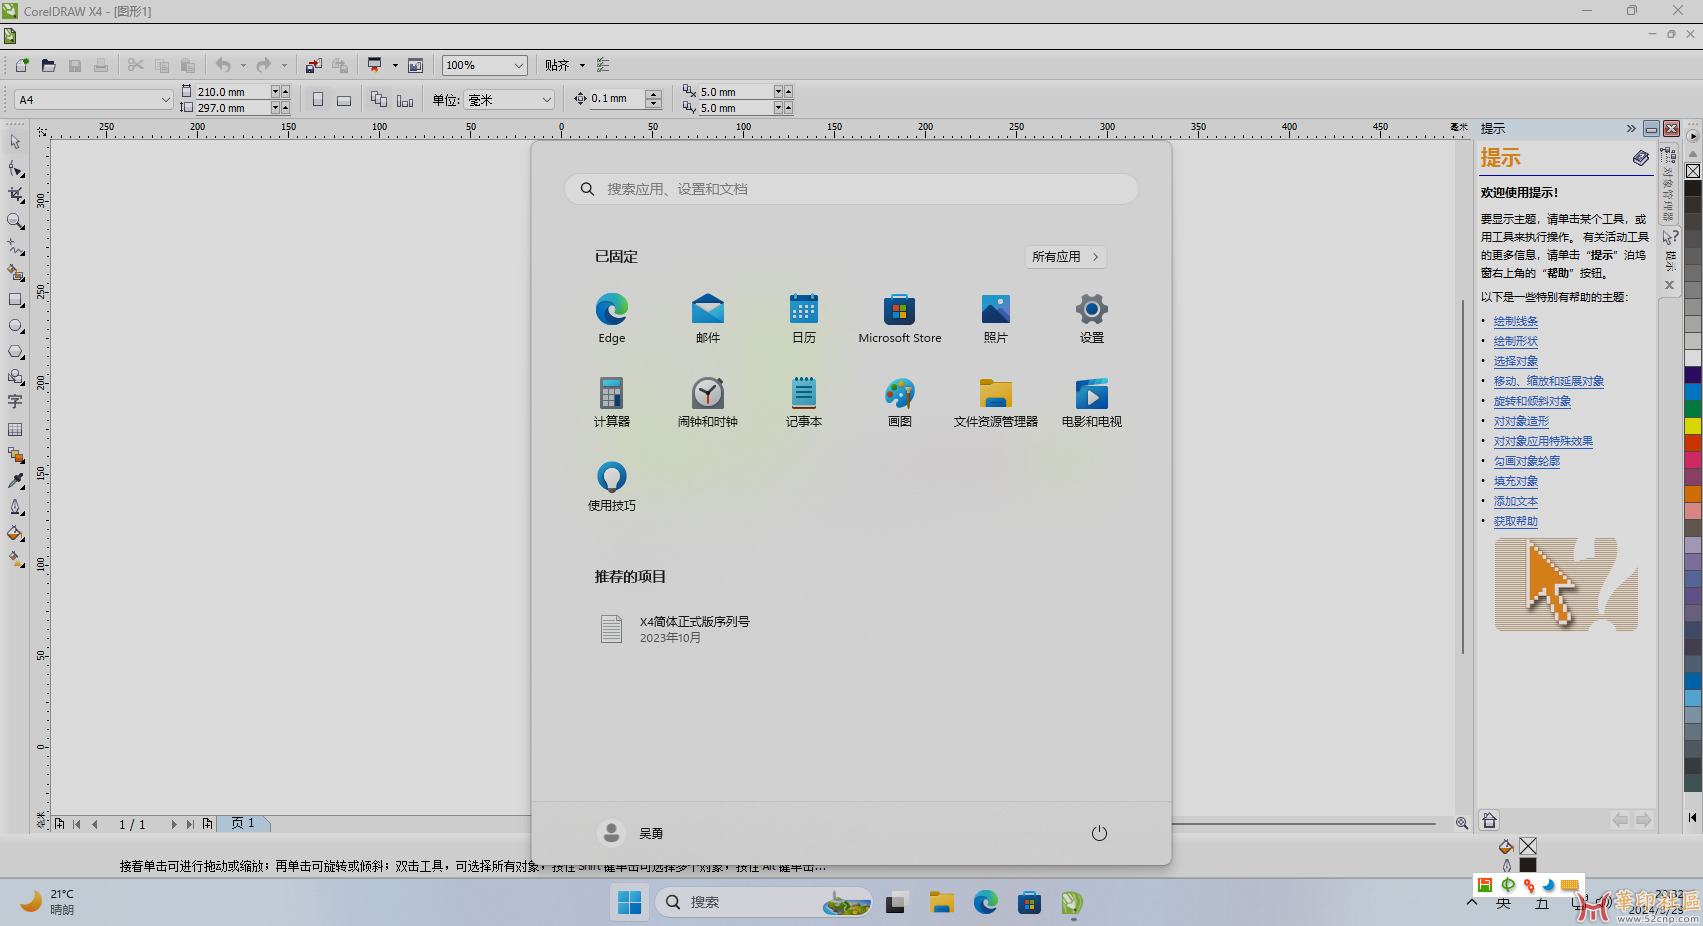
Task: Toggle apply layout to all pages
Action: (379, 99)
